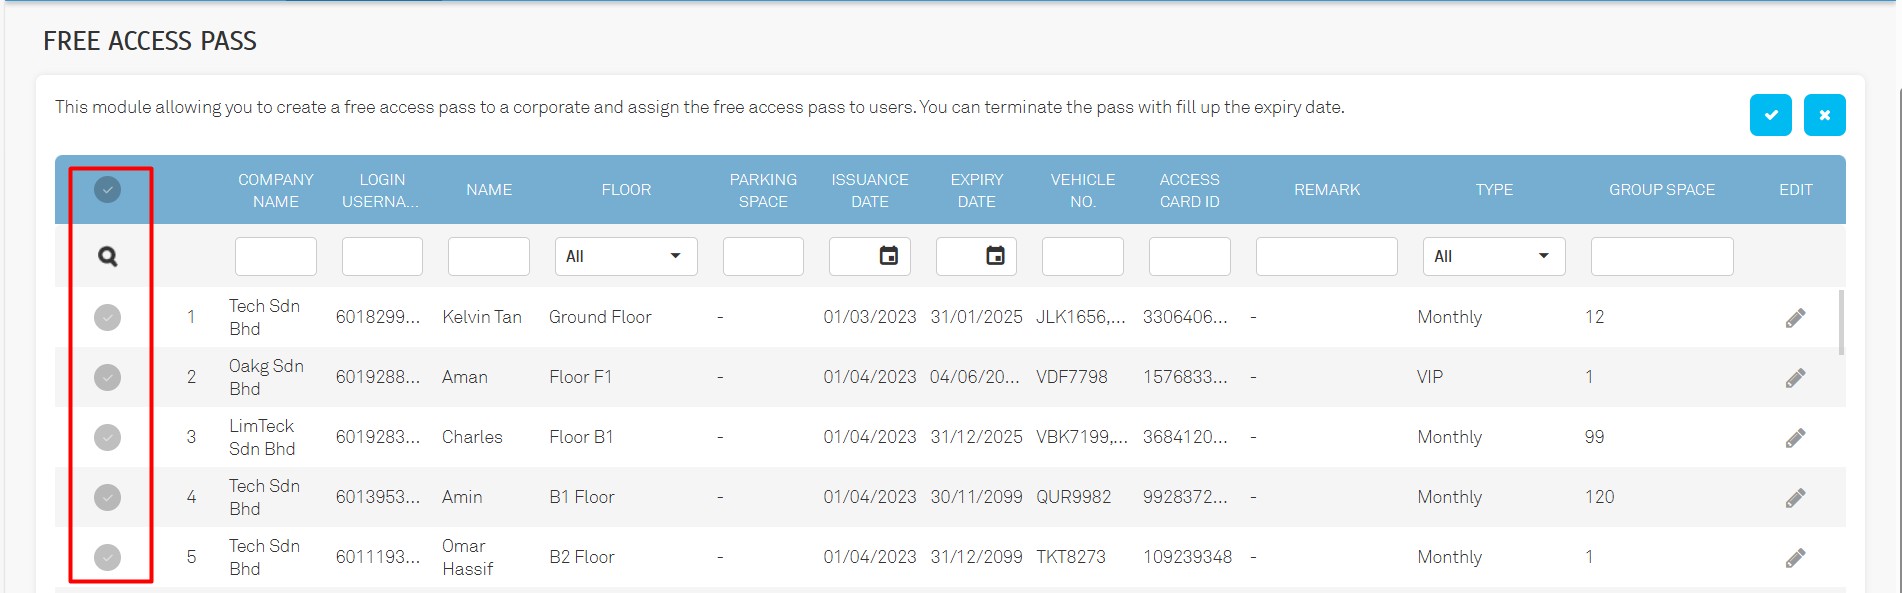Edit Amin's access pass record
Screen dimensions: 1902x593
(x=1795, y=498)
